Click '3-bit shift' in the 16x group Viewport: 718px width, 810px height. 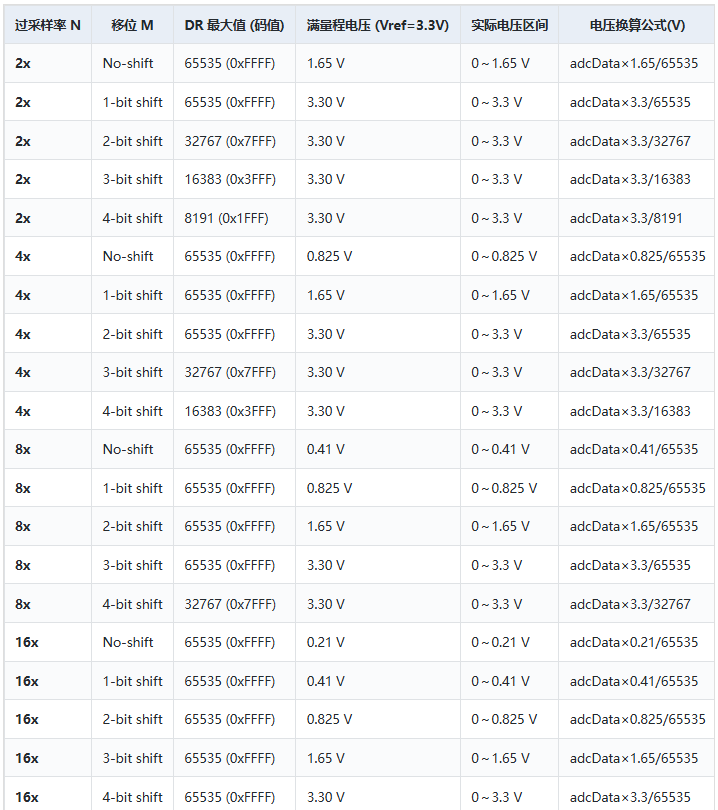point(133,758)
